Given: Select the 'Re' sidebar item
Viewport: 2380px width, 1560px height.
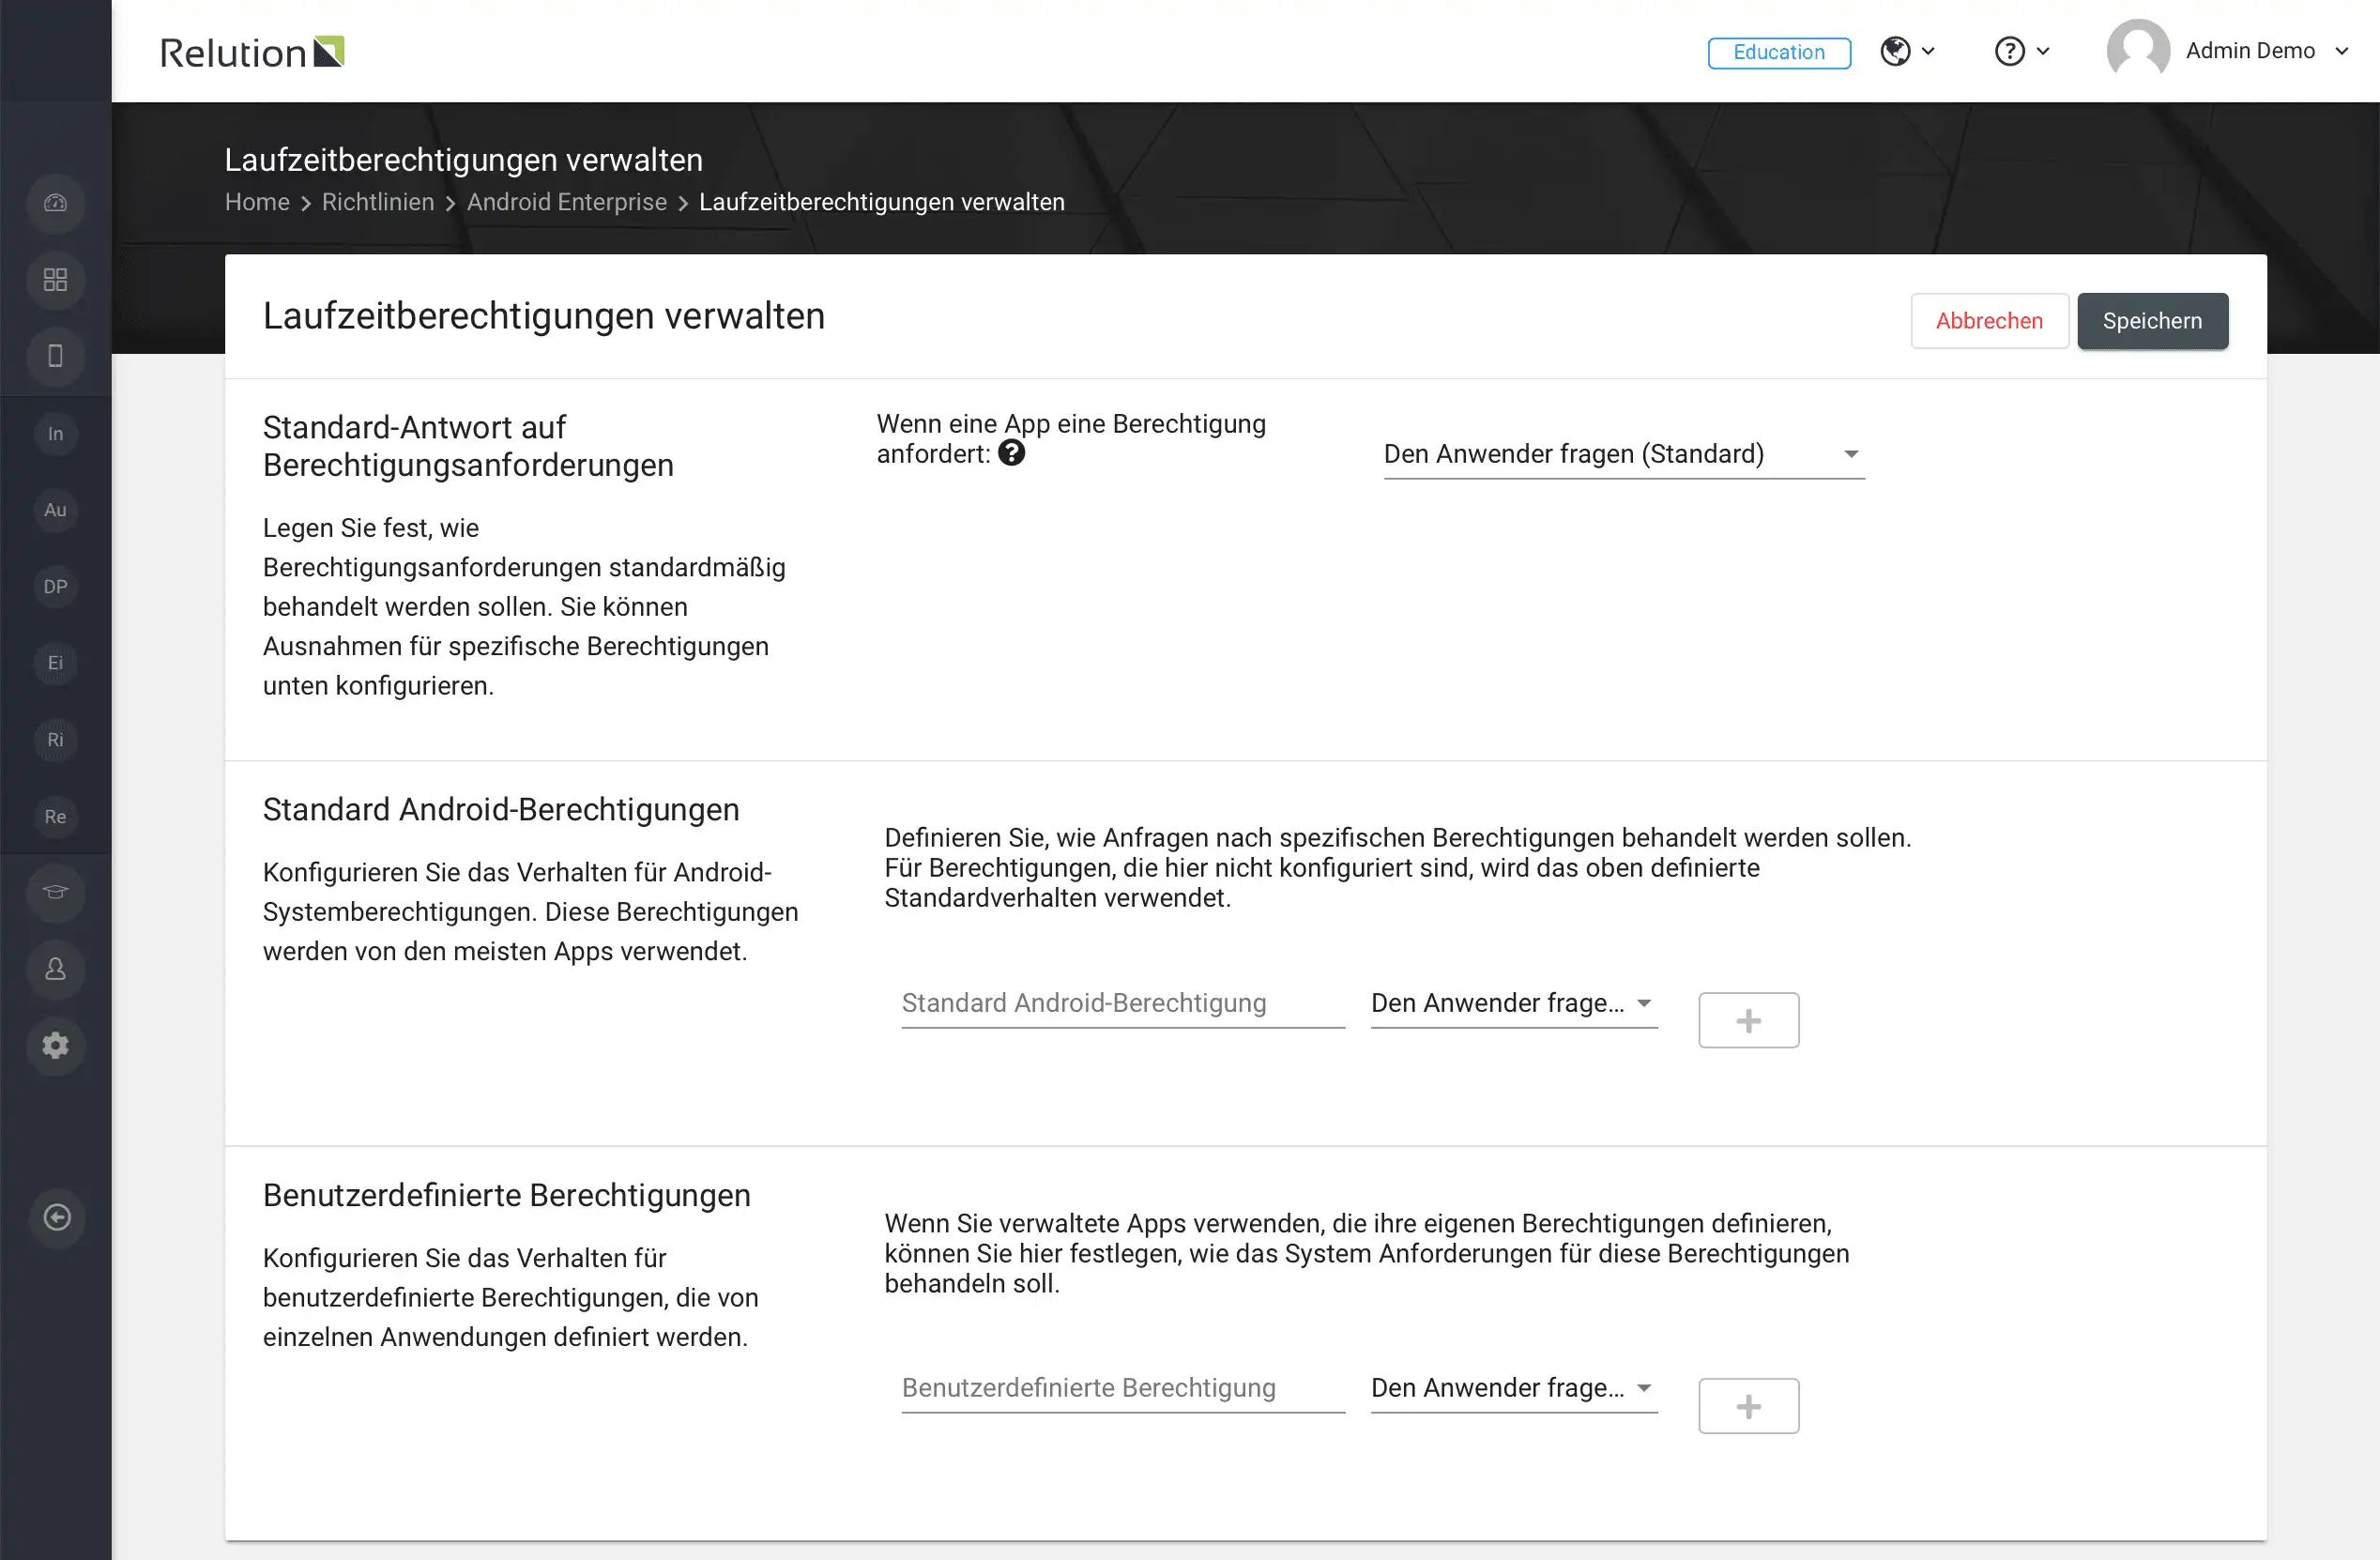Looking at the screenshot, I should point(56,817).
